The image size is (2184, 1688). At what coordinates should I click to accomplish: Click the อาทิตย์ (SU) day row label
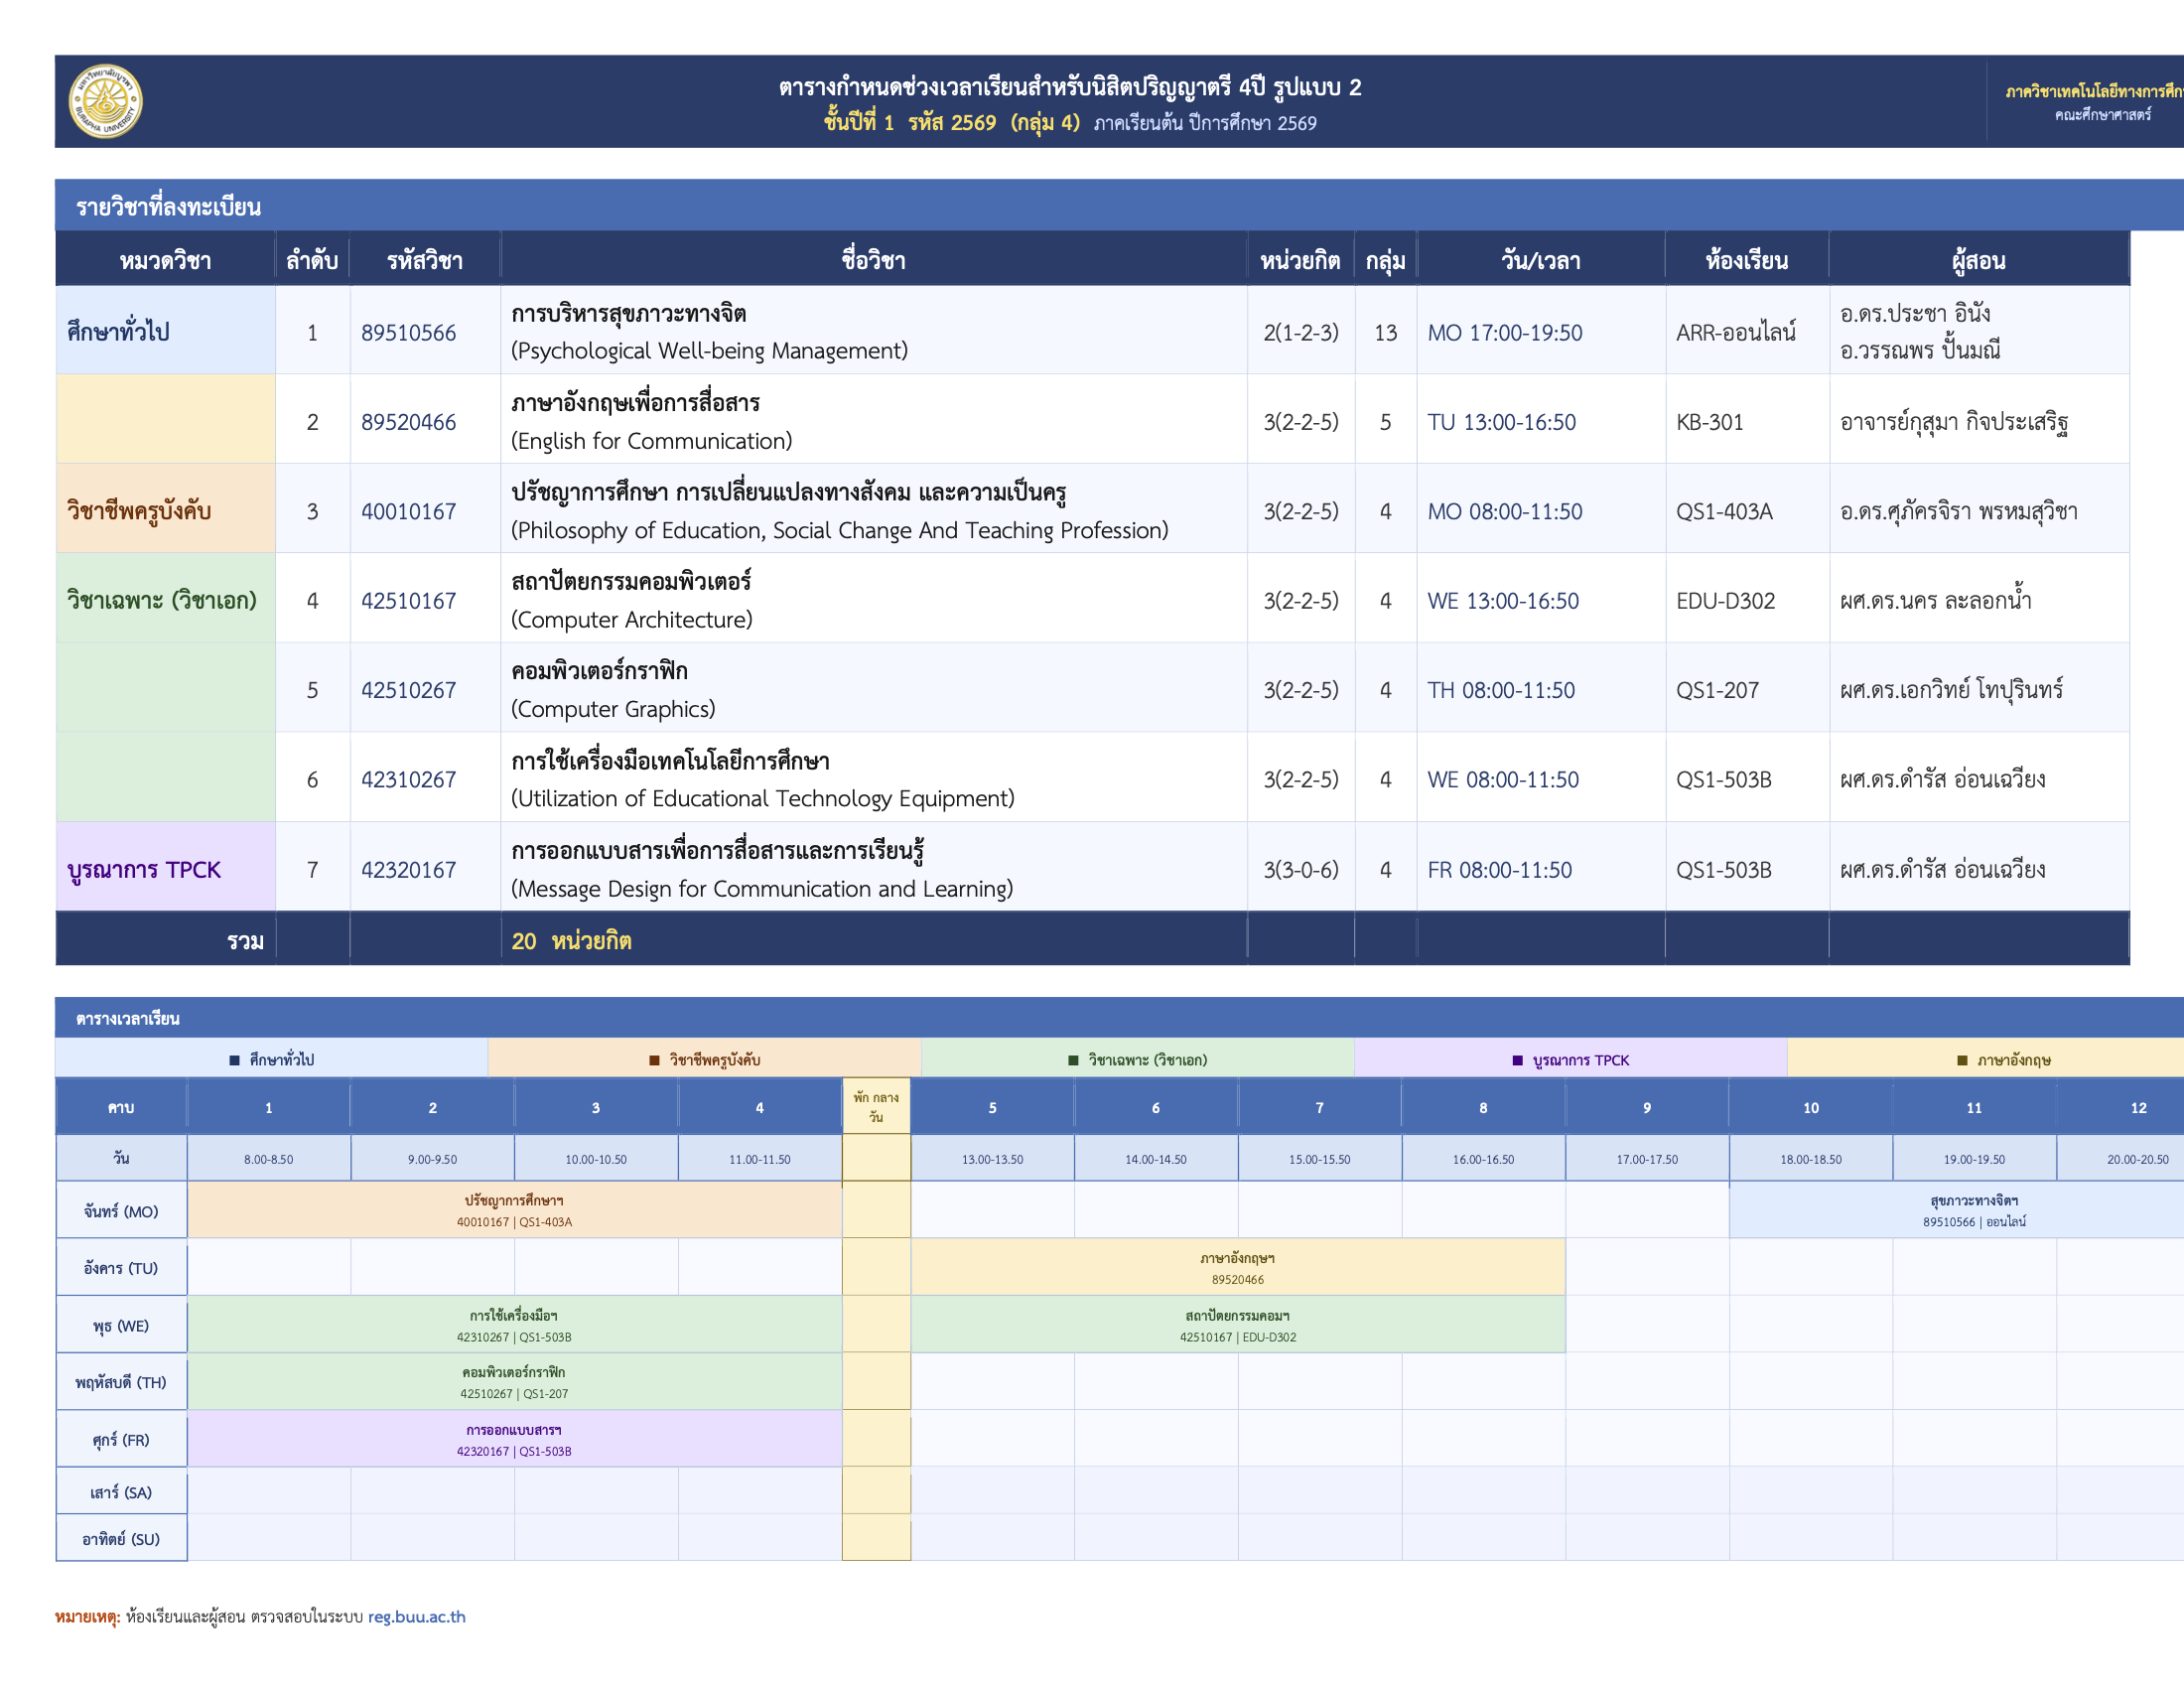[x=121, y=1538]
